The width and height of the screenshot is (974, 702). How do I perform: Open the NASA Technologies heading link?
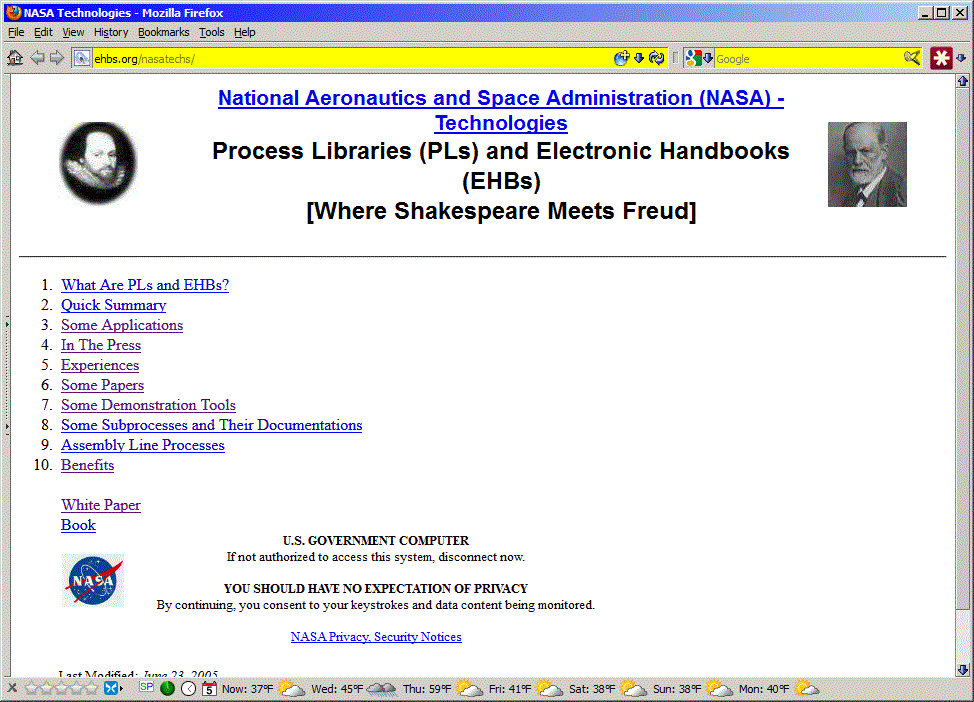tap(501, 111)
